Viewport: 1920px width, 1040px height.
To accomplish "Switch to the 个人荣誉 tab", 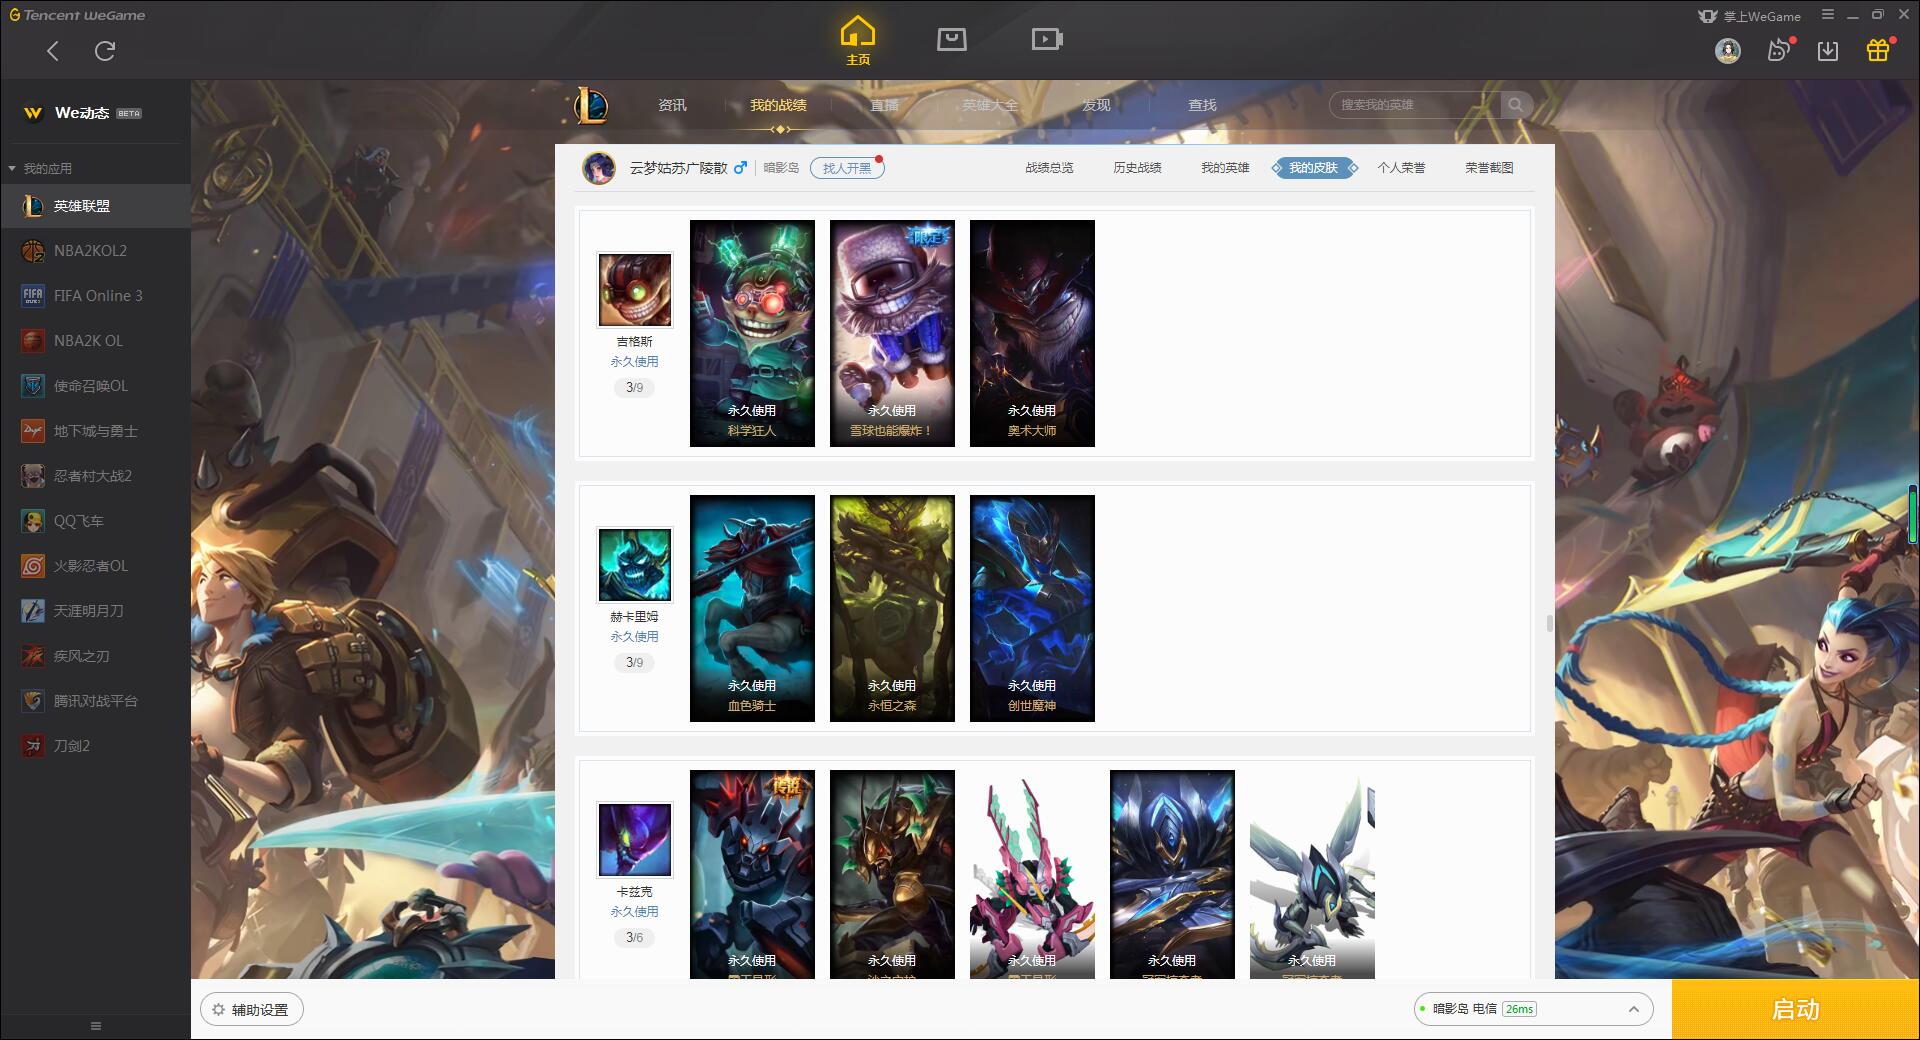I will click(x=1401, y=168).
